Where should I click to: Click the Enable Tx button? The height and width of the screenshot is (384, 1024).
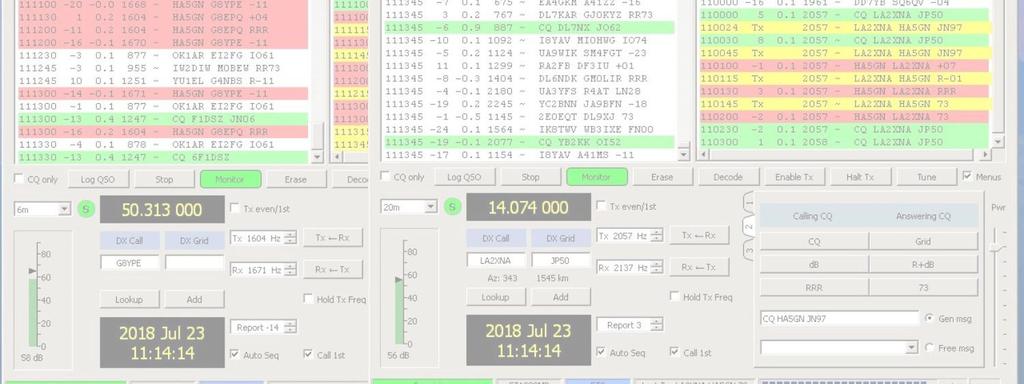point(794,177)
